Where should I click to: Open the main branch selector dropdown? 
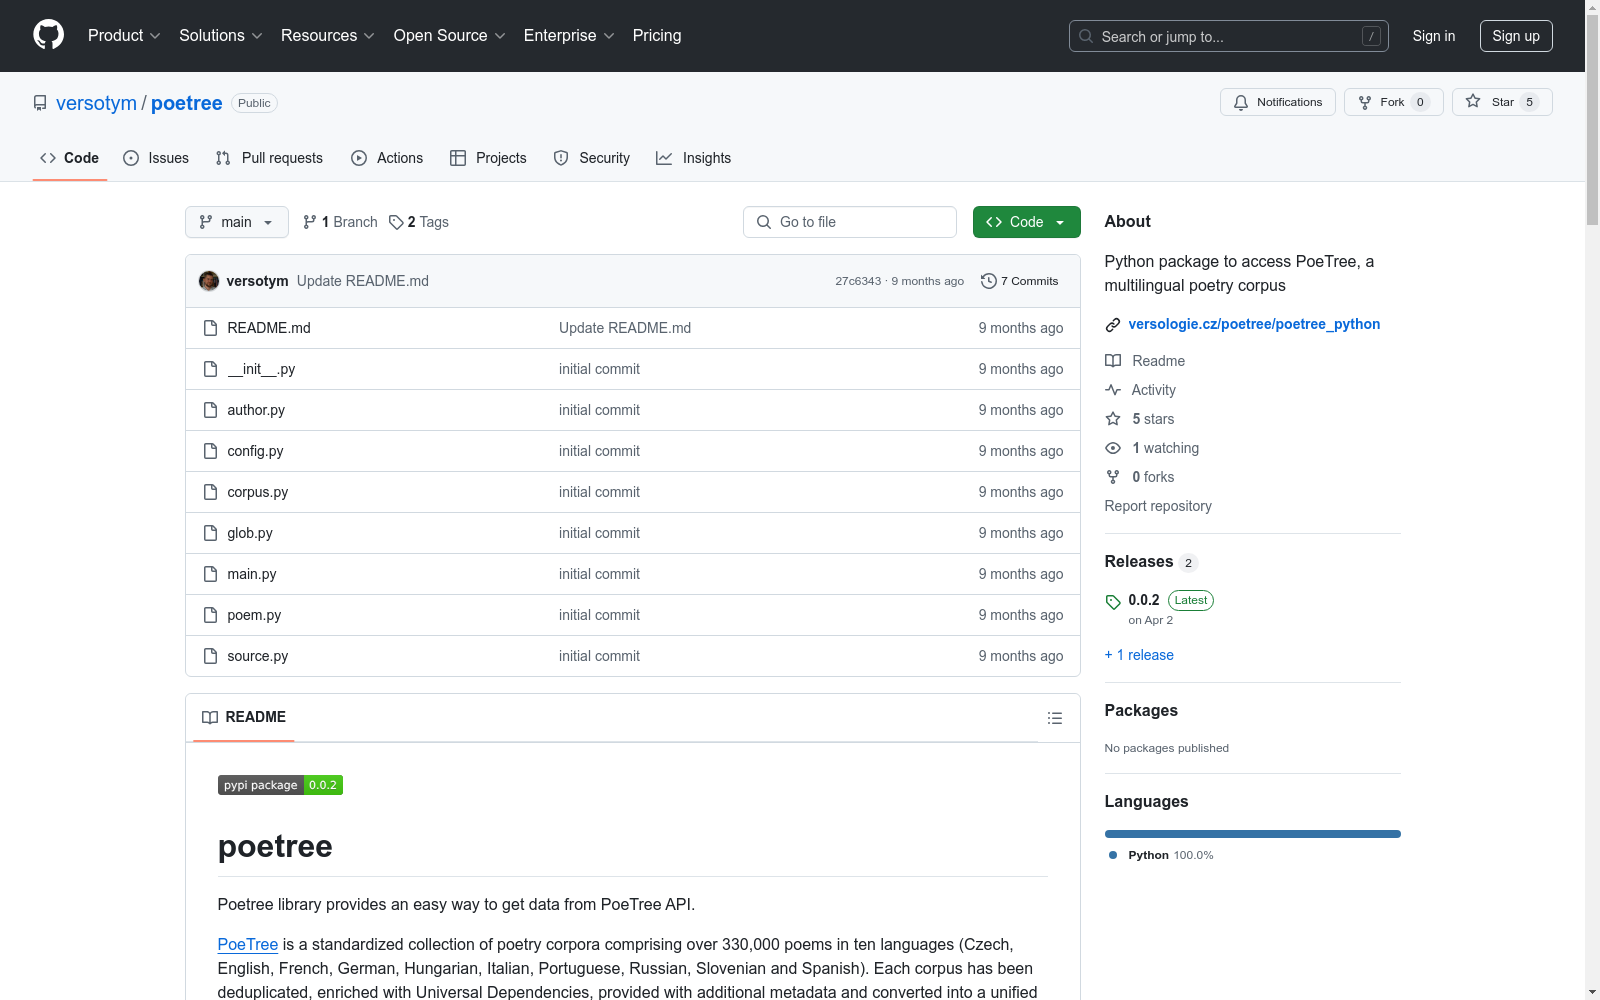237,222
